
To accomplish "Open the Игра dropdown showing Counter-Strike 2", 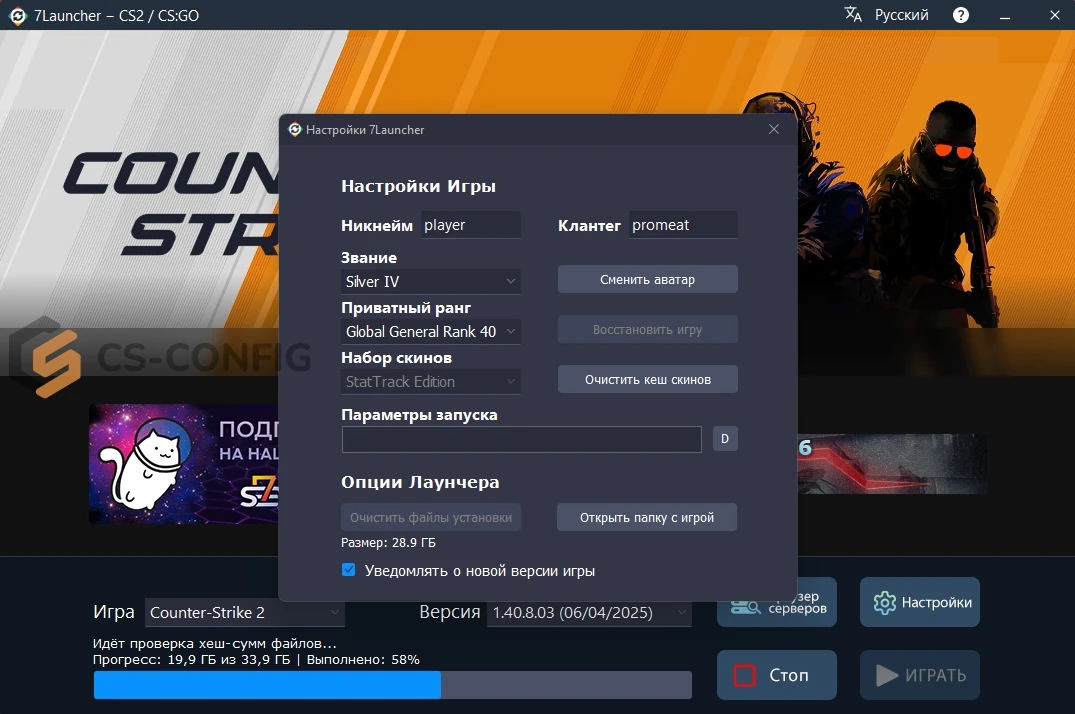I will pyautogui.click(x=244, y=612).
